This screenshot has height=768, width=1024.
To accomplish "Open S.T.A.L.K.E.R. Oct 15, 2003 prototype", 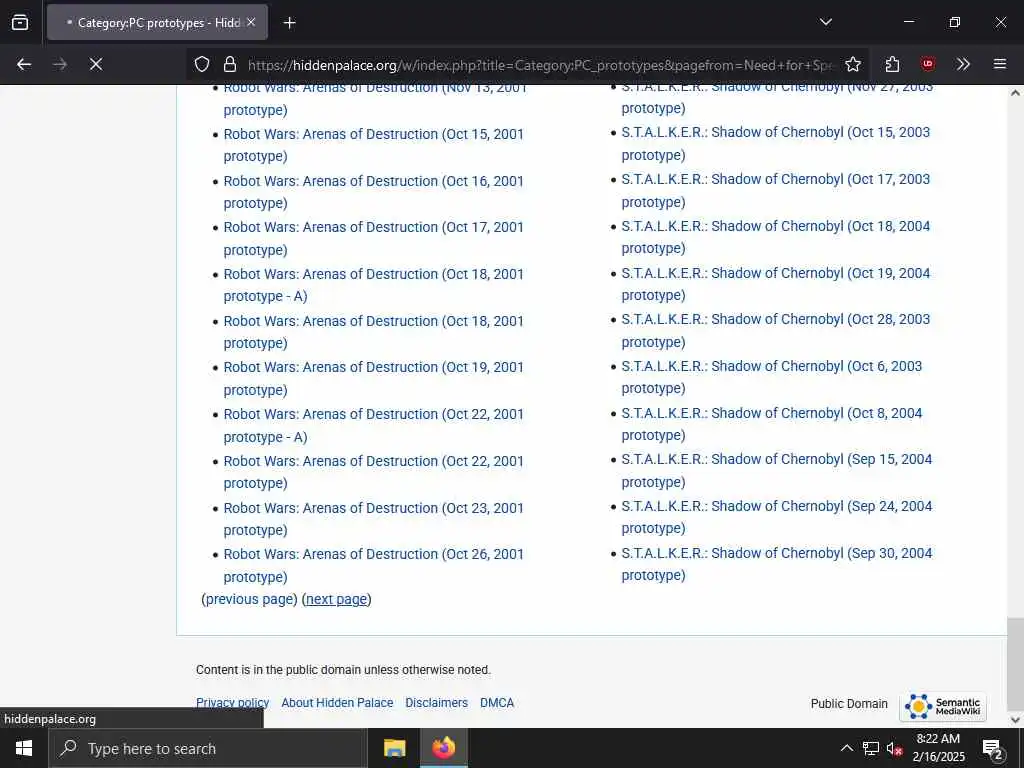I will (x=776, y=144).
